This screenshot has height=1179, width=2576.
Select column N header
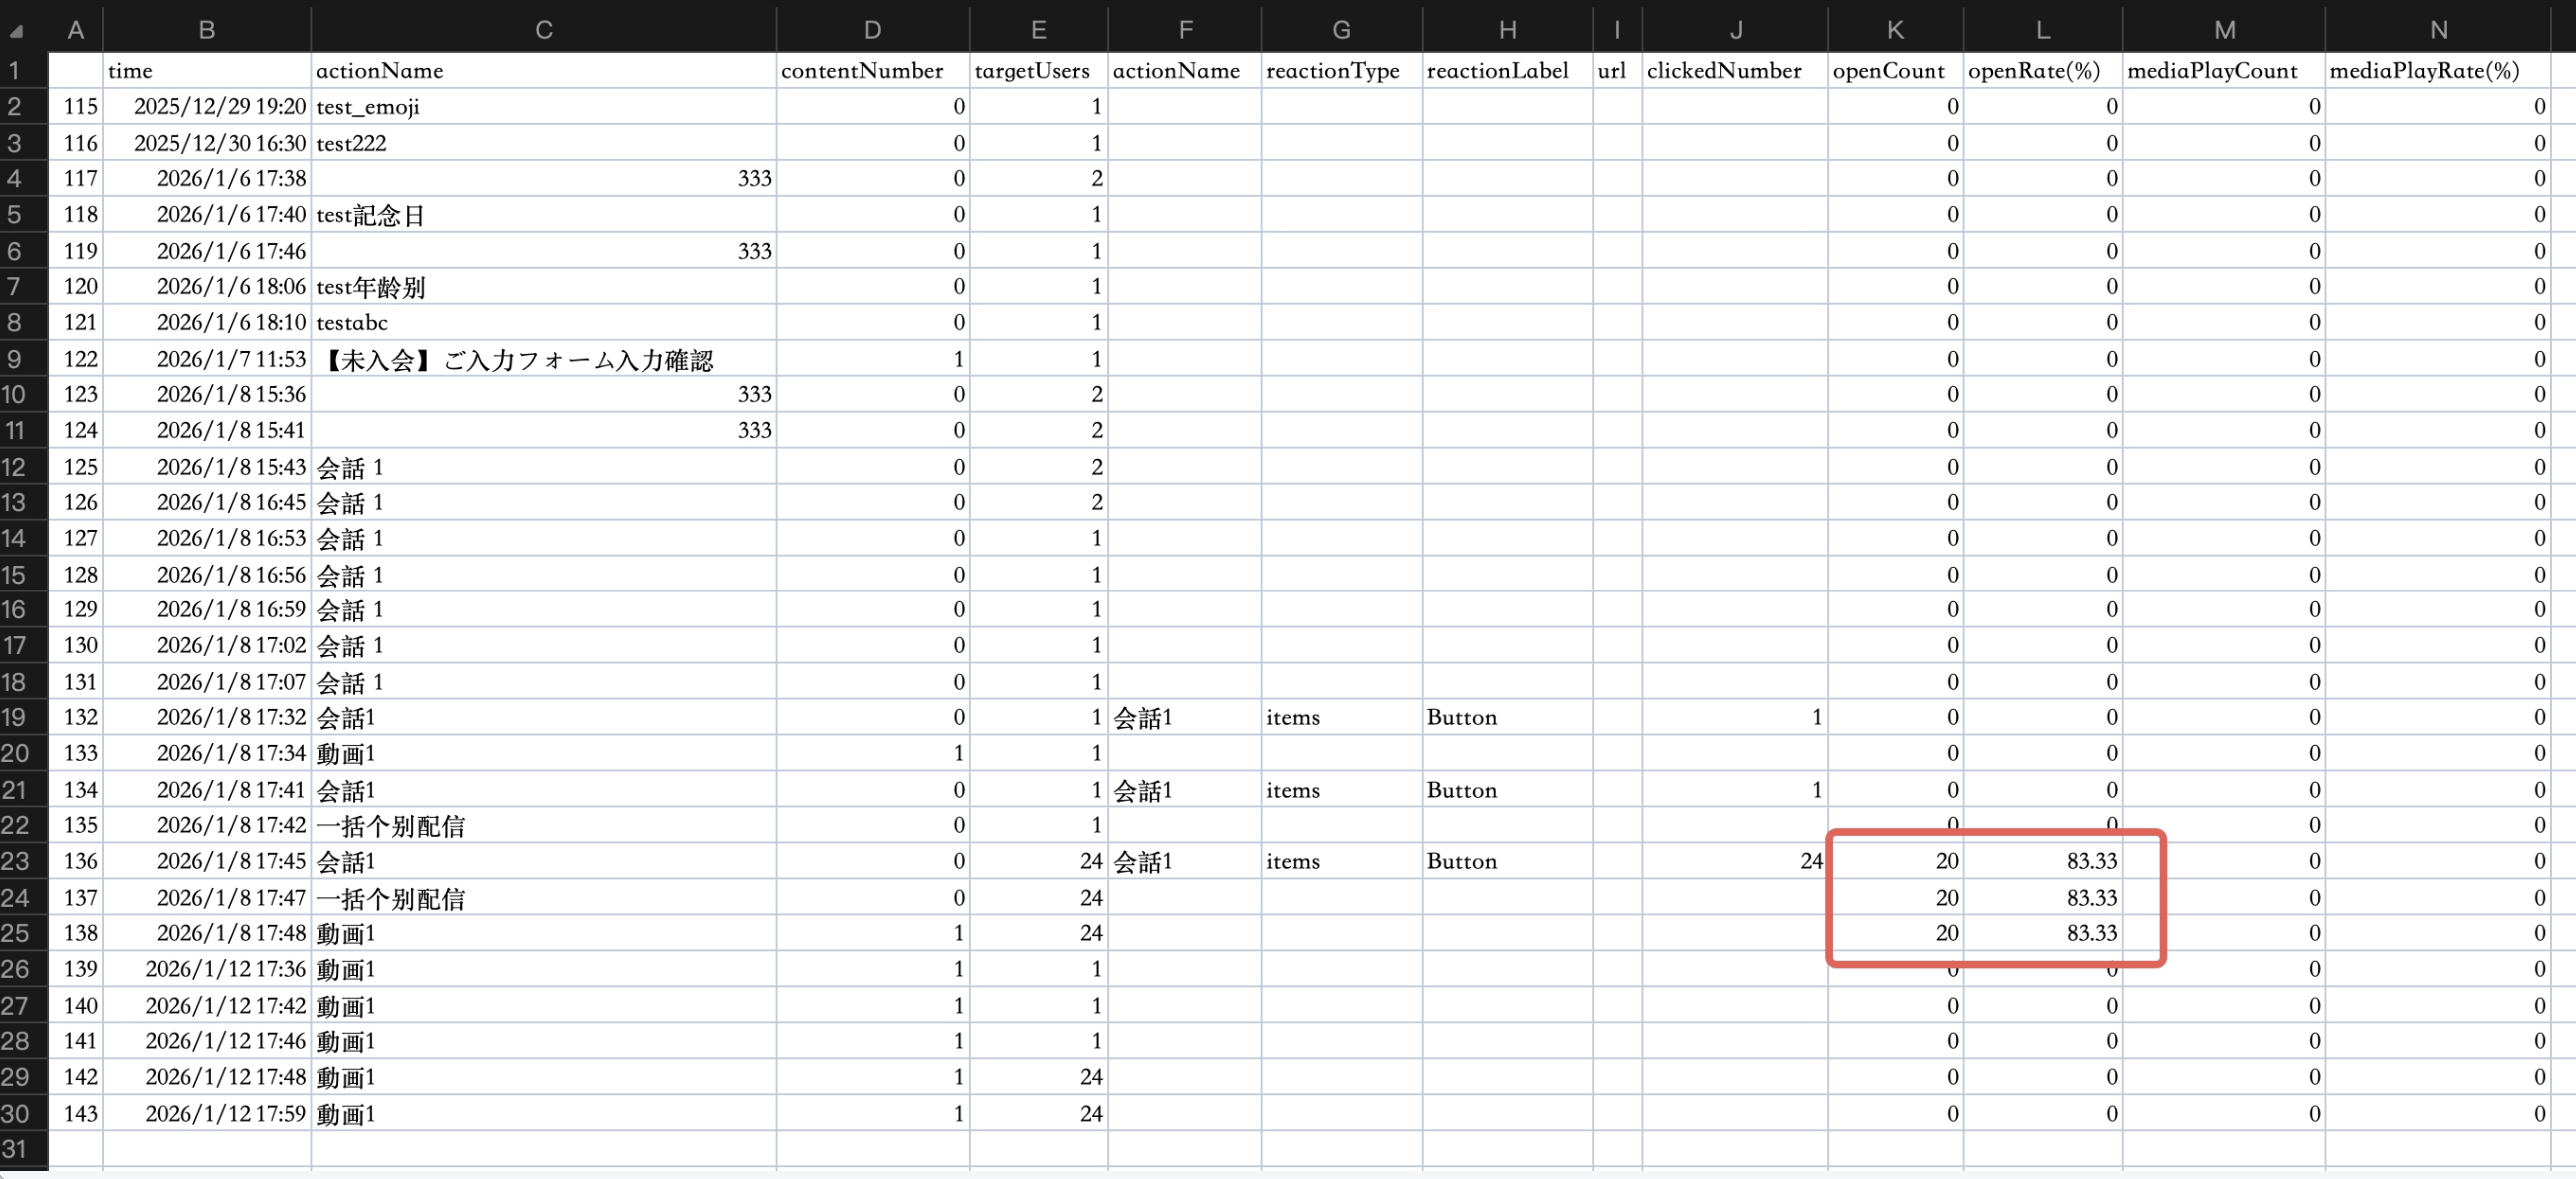[2438, 30]
